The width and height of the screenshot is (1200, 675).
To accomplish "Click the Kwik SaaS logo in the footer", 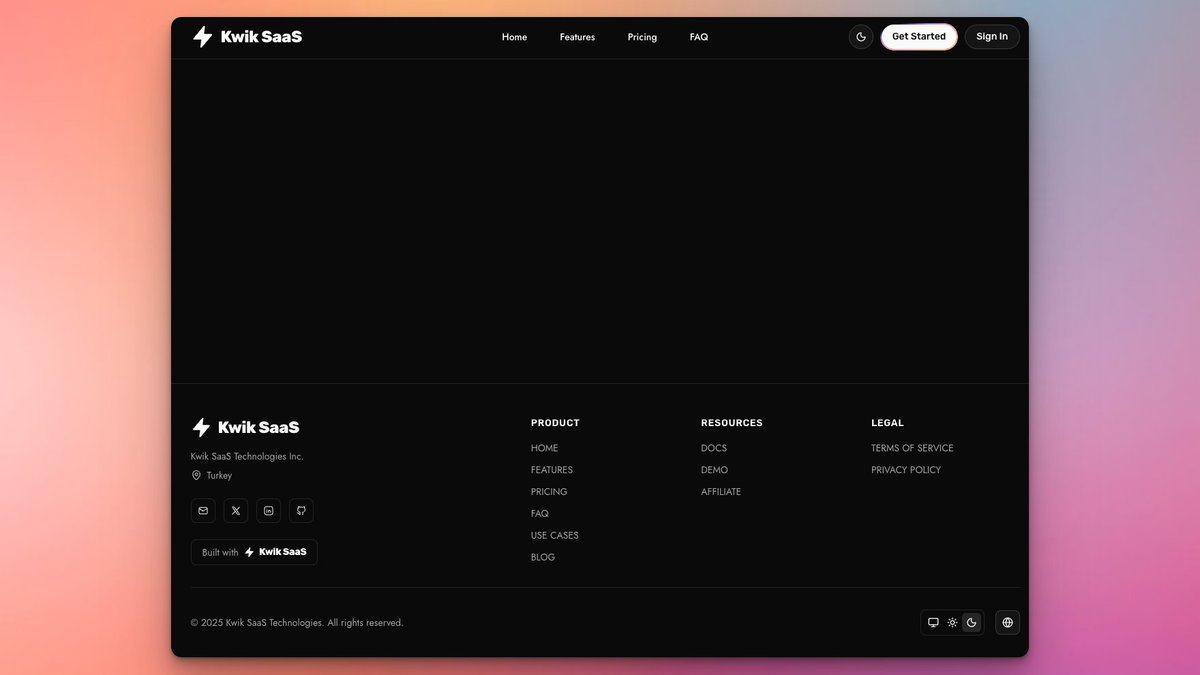I will (x=245, y=427).
